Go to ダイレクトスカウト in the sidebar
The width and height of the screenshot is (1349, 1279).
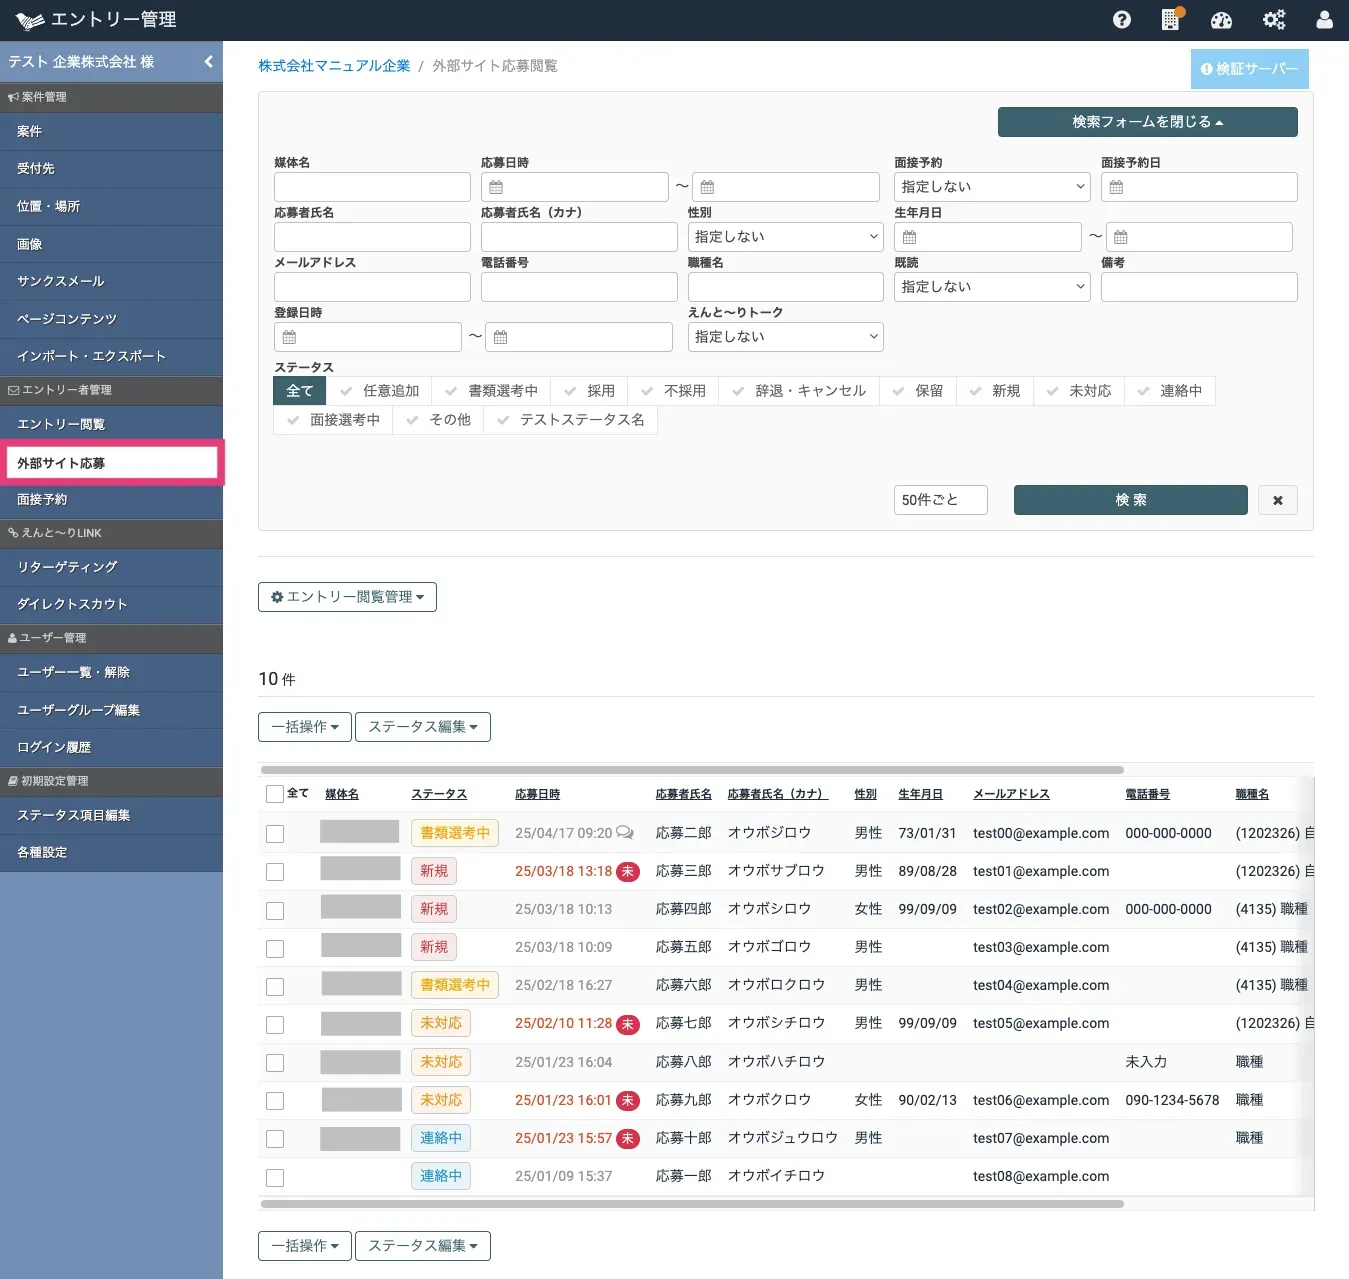(72, 604)
